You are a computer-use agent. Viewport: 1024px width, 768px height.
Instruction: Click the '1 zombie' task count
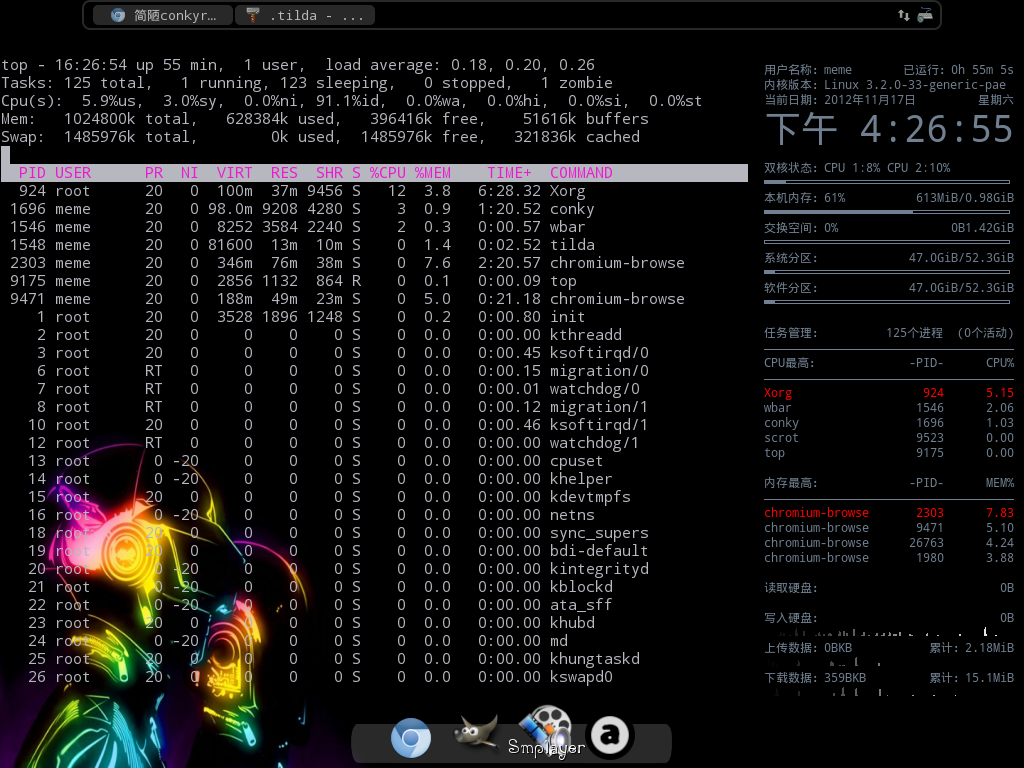pos(577,83)
